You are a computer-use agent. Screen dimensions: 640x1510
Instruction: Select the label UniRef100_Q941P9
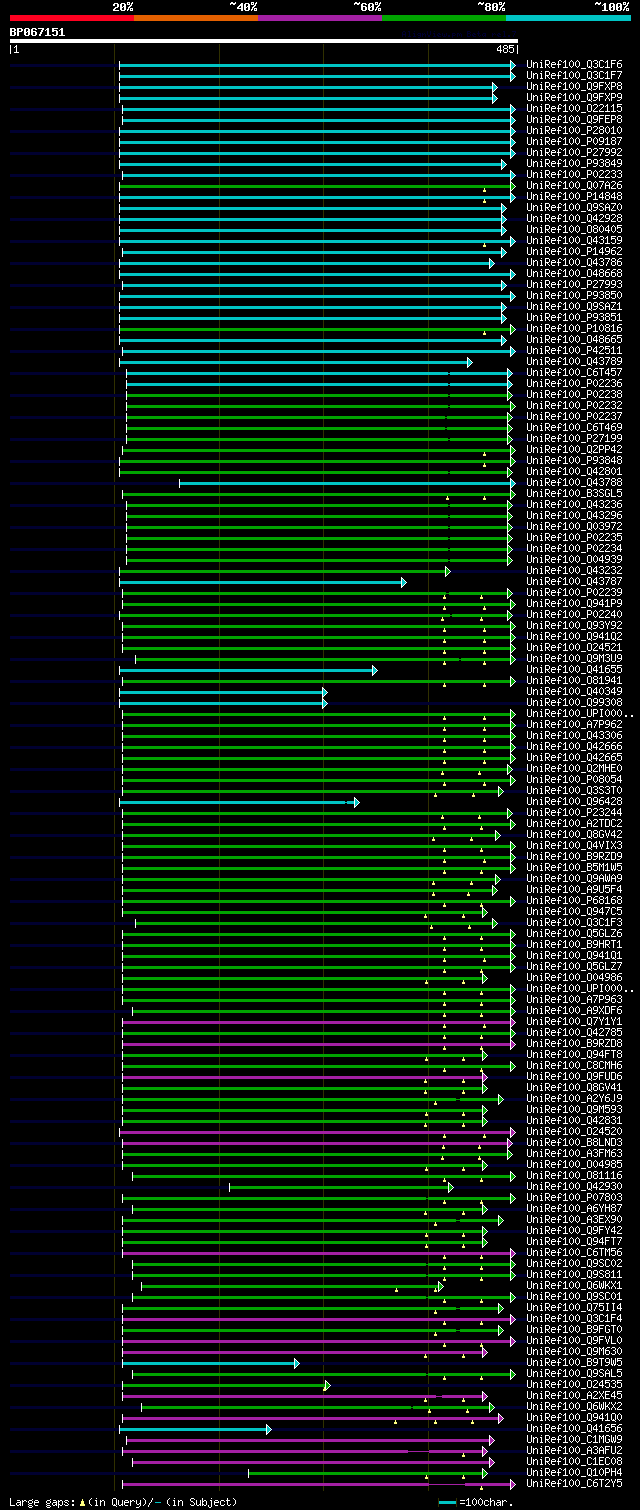tap(575, 604)
